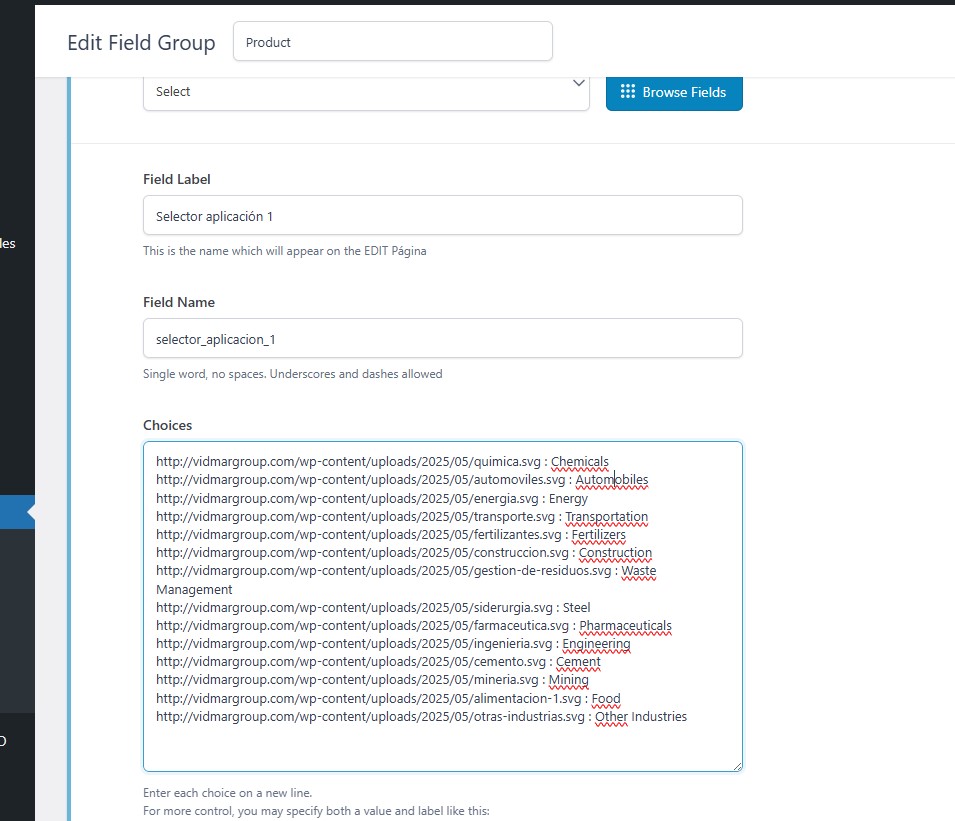Expand the field type chevron arrow
The height and width of the screenshot is (821, 955).
click(579, 83)
